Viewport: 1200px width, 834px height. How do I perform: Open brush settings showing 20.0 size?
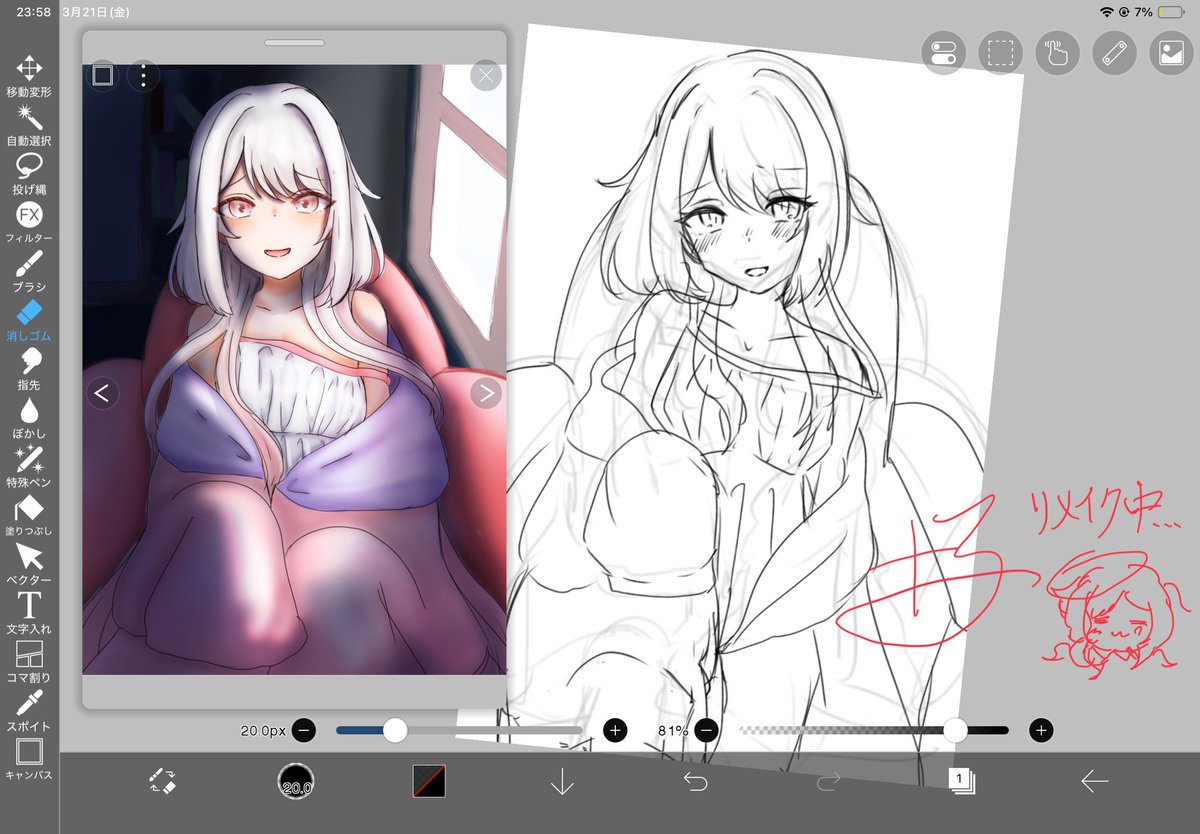pyautogui.click(x=296, y=781)
